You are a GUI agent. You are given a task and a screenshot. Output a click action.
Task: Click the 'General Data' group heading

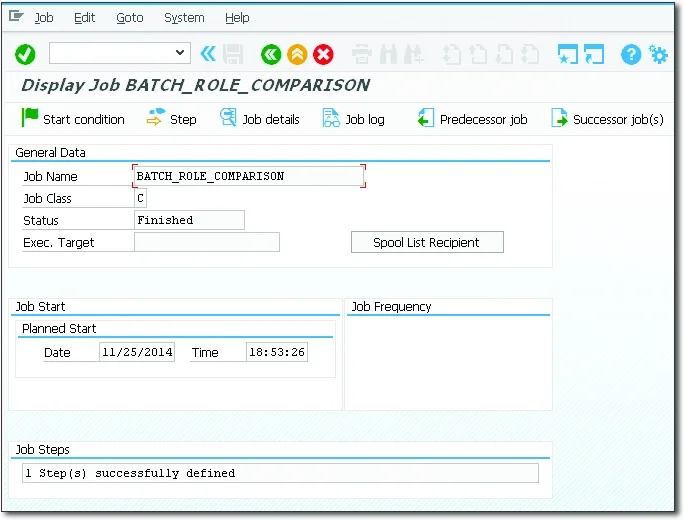(50, 153)
